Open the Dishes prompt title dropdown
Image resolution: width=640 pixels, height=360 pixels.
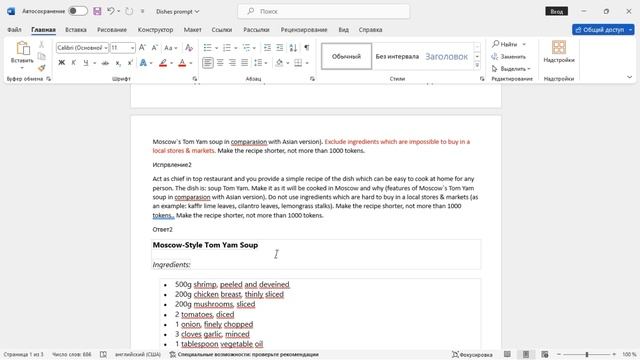178,11
